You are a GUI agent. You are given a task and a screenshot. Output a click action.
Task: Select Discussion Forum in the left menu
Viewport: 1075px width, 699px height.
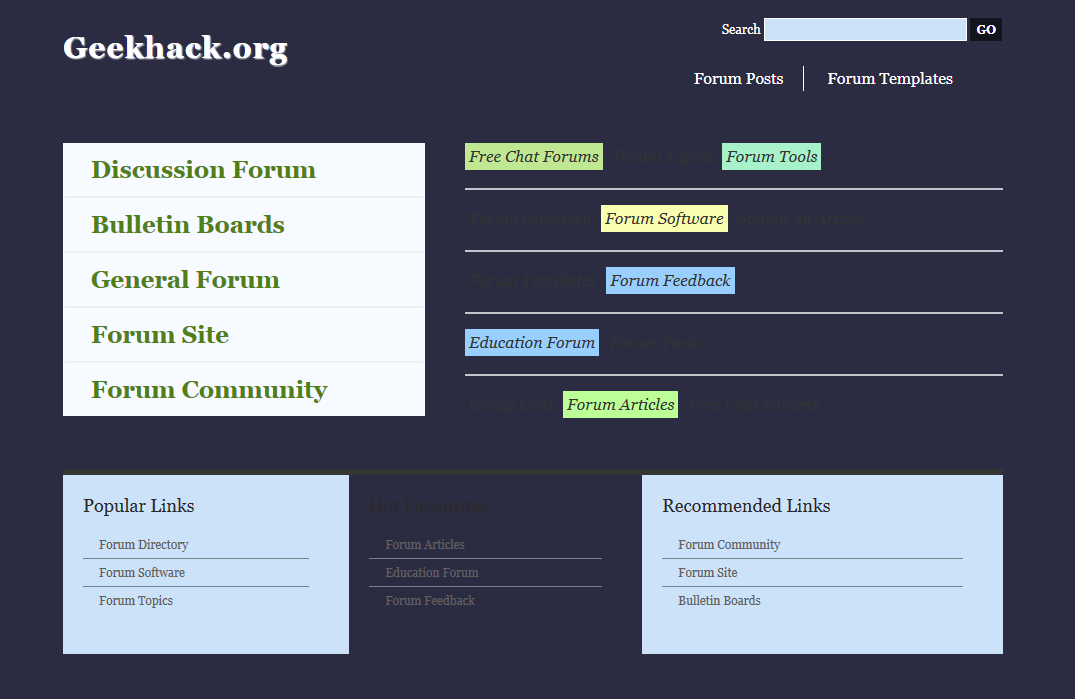click(x=203, y=170)
